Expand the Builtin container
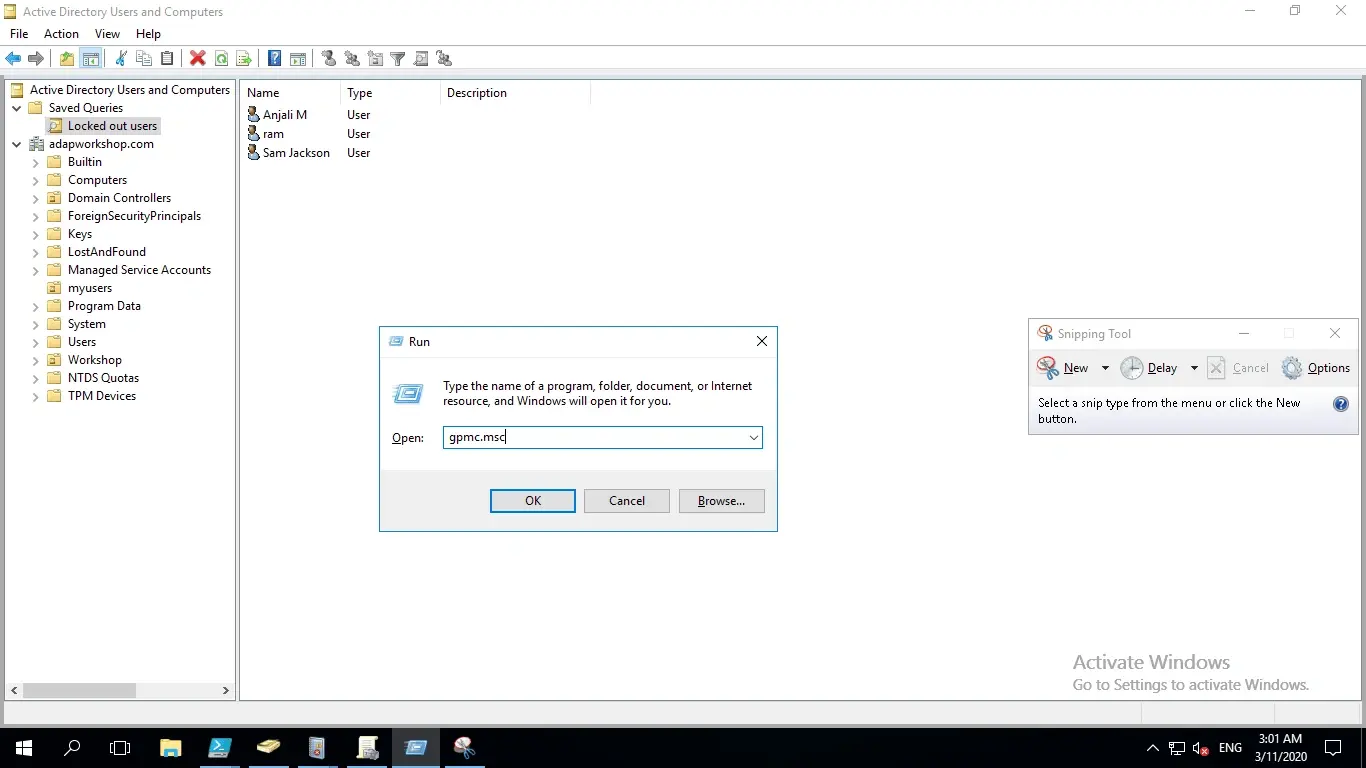This screenshot has height=768, width=1366. (36, 162)
